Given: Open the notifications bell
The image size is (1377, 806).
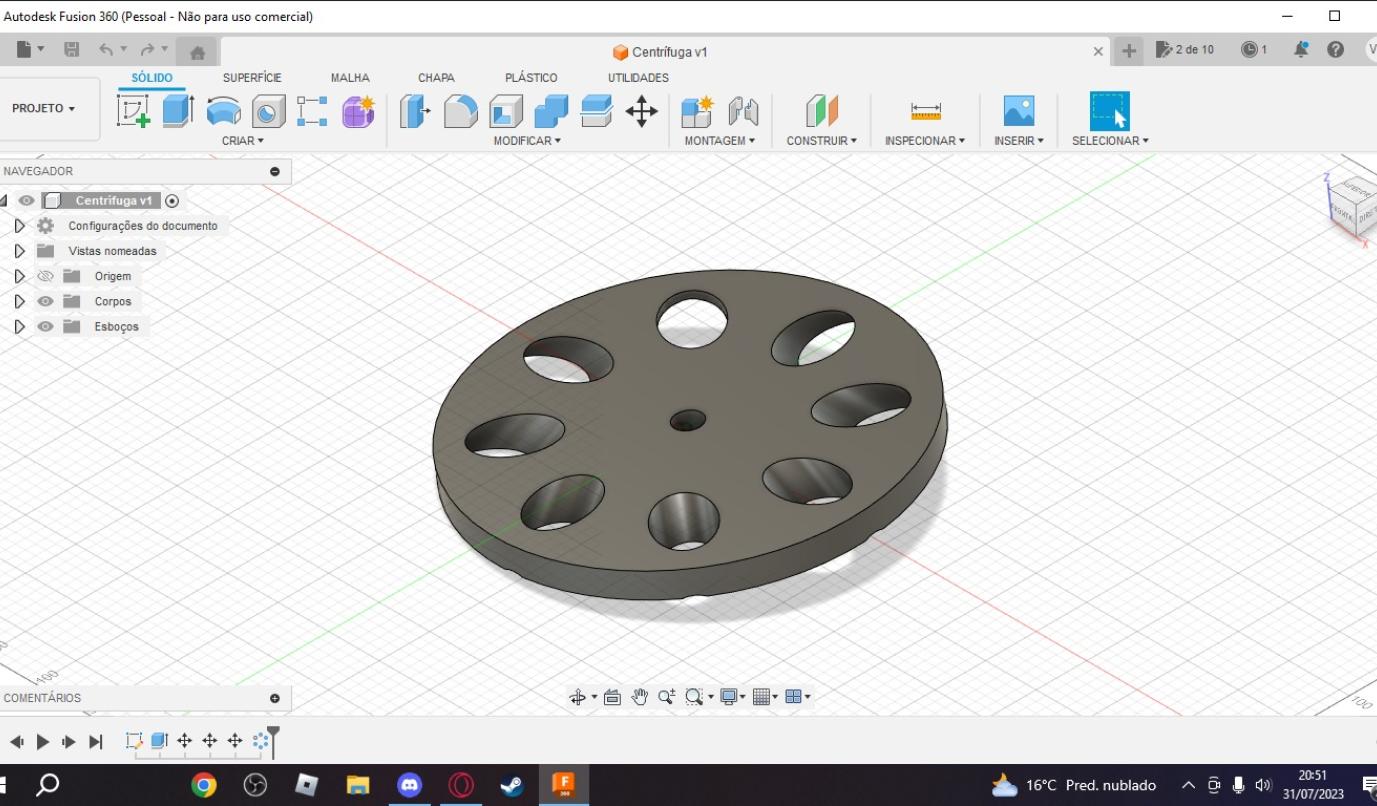Looking at the screenshot, I should pyautogui.click(x=1301, y=50).
